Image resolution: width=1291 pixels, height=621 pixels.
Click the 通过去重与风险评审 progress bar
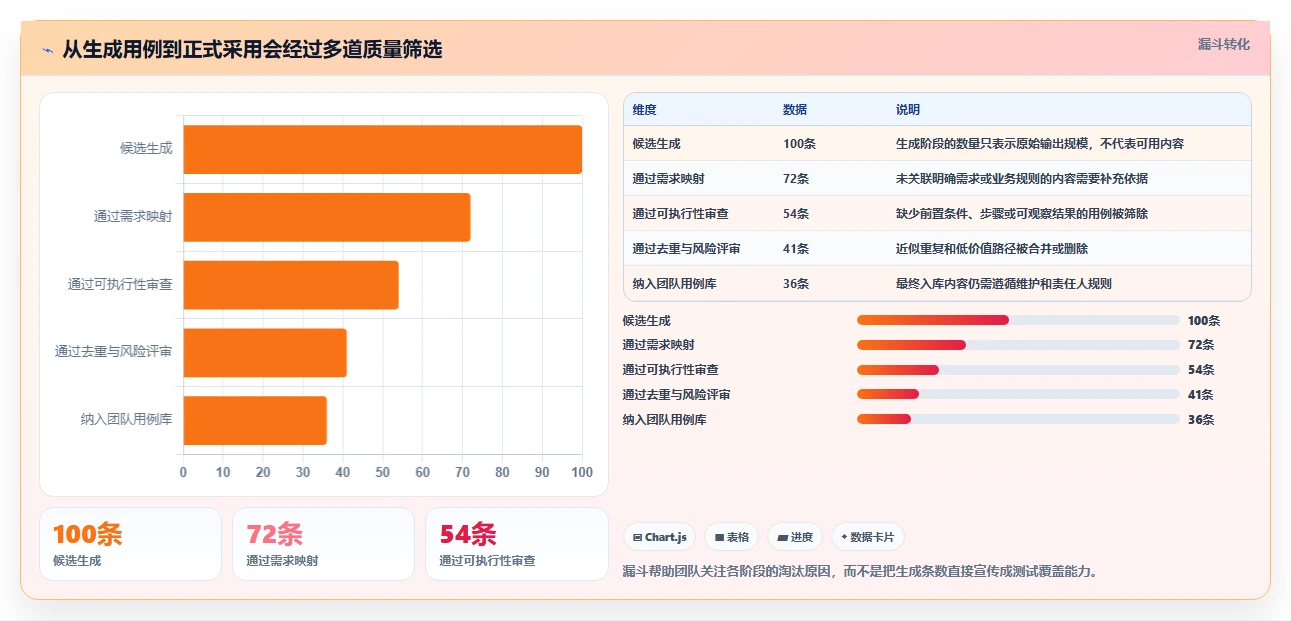point(1018,395)
